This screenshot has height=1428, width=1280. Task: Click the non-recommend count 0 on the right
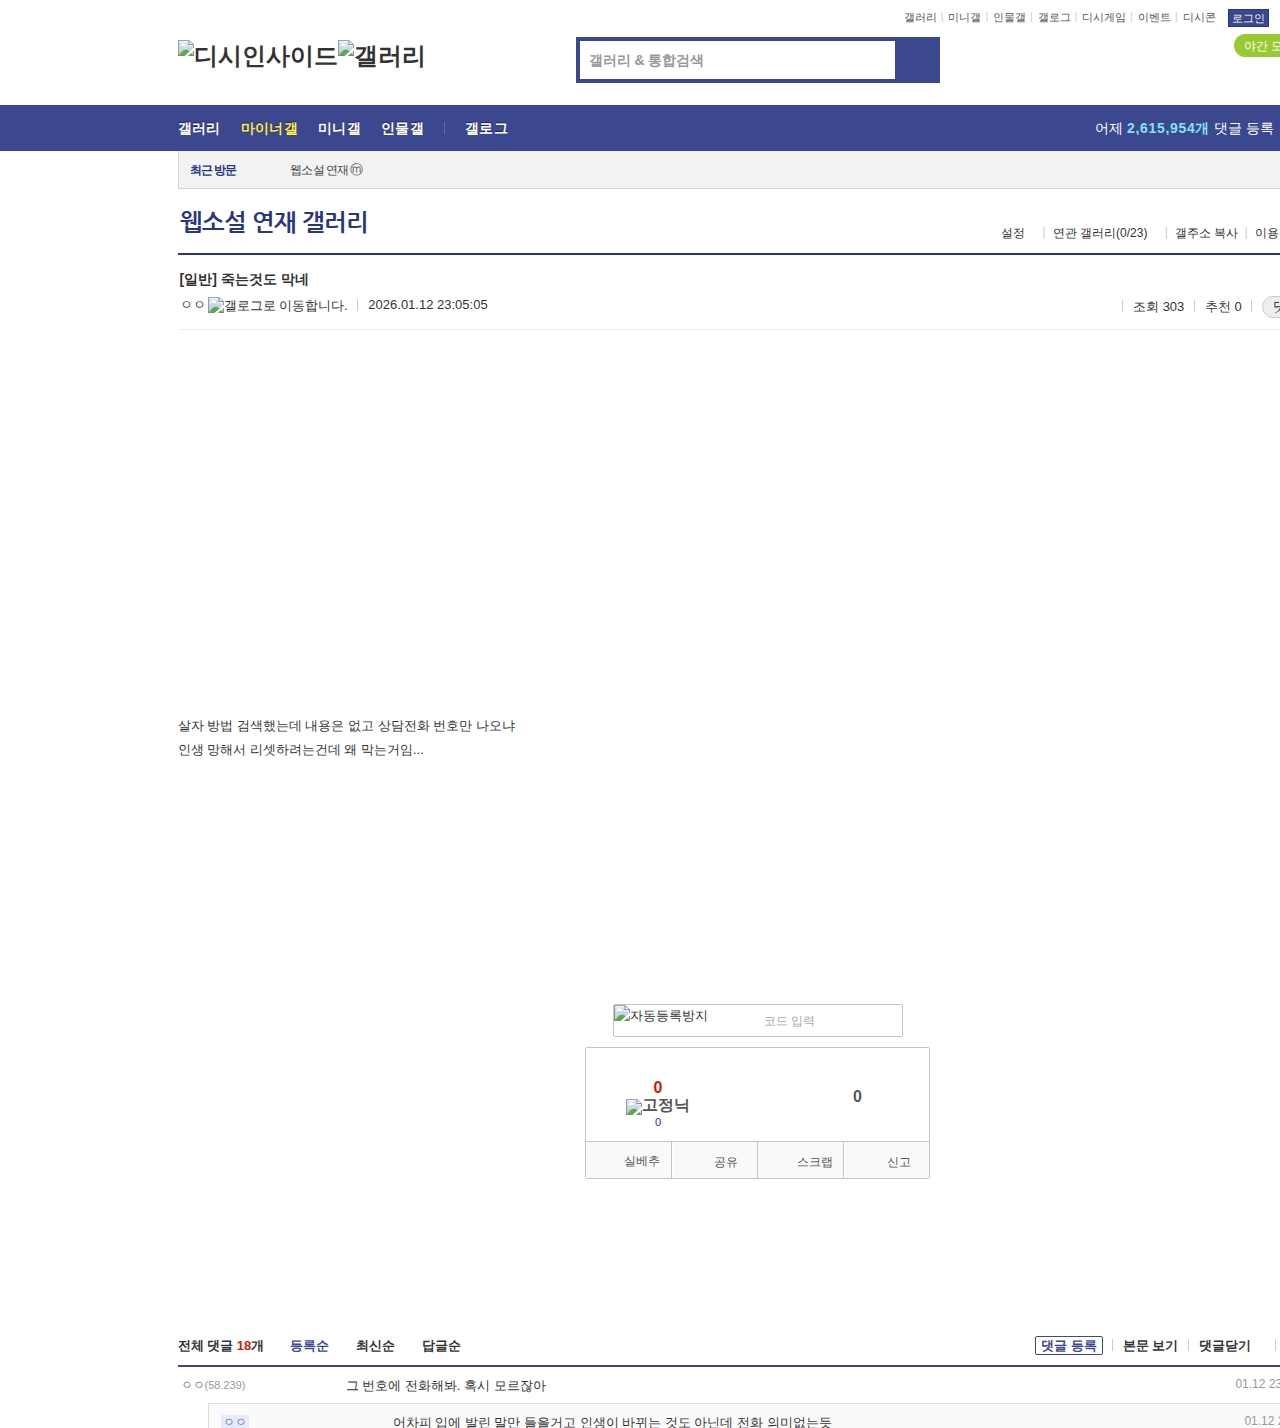coord(857,1097)
